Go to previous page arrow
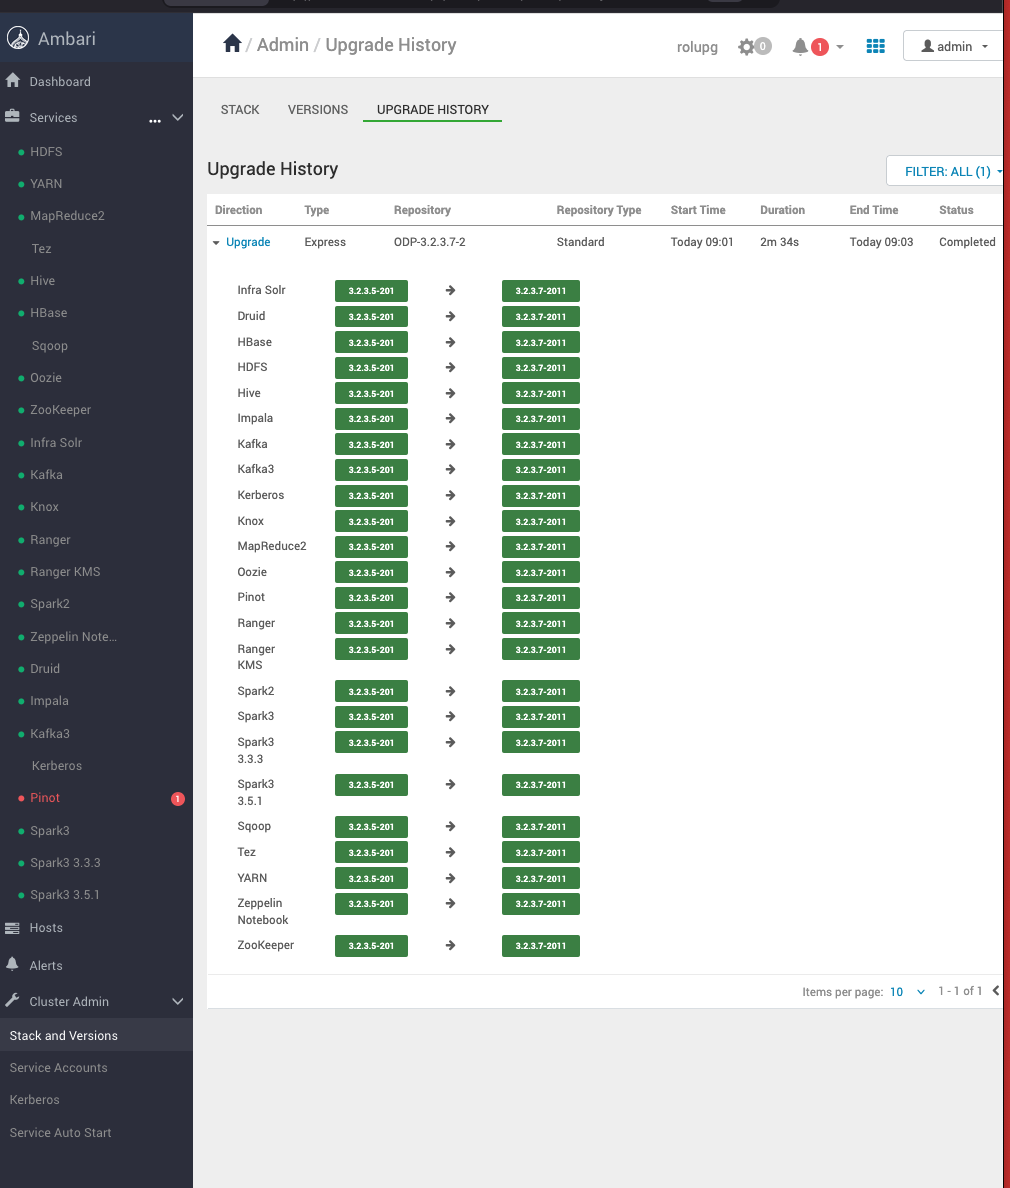The image size is (1010, 1188). tap(996, 990)
